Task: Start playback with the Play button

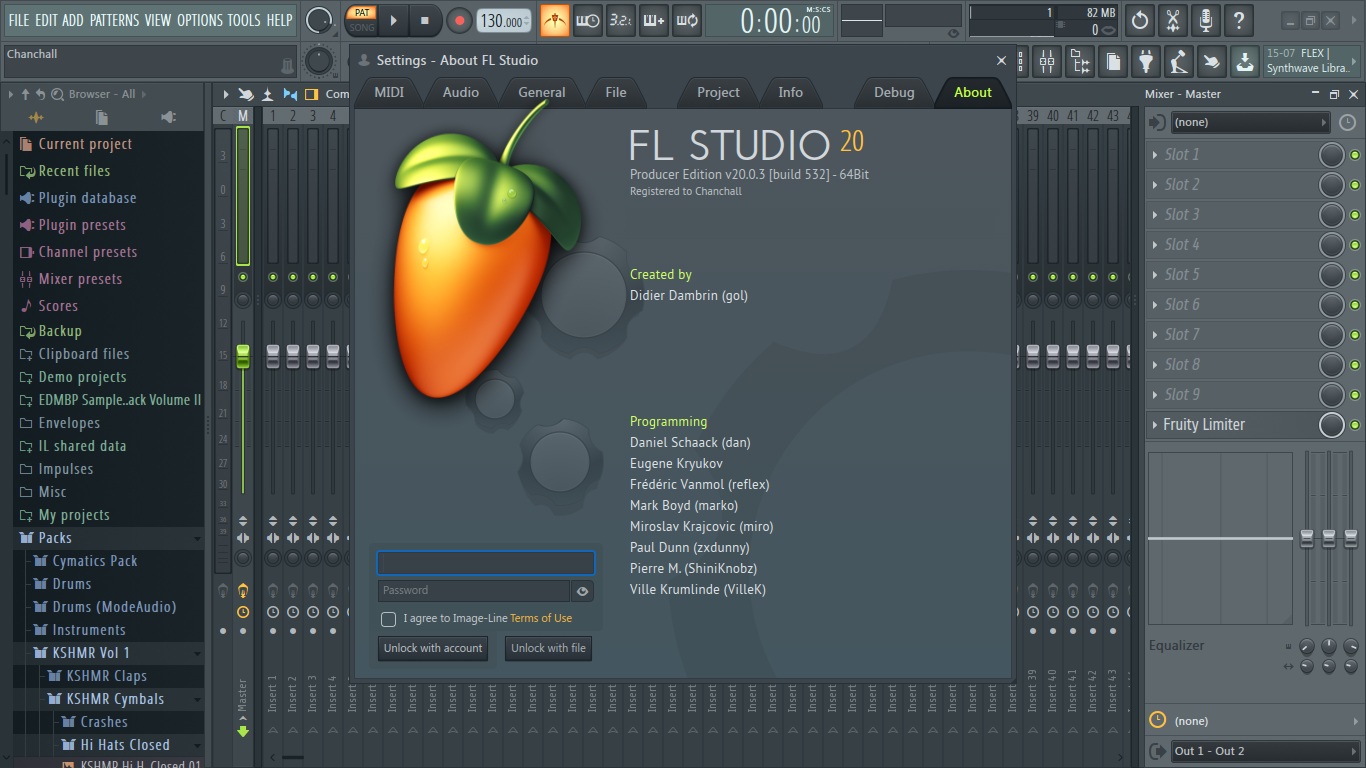Action: (x=393, y=20)
